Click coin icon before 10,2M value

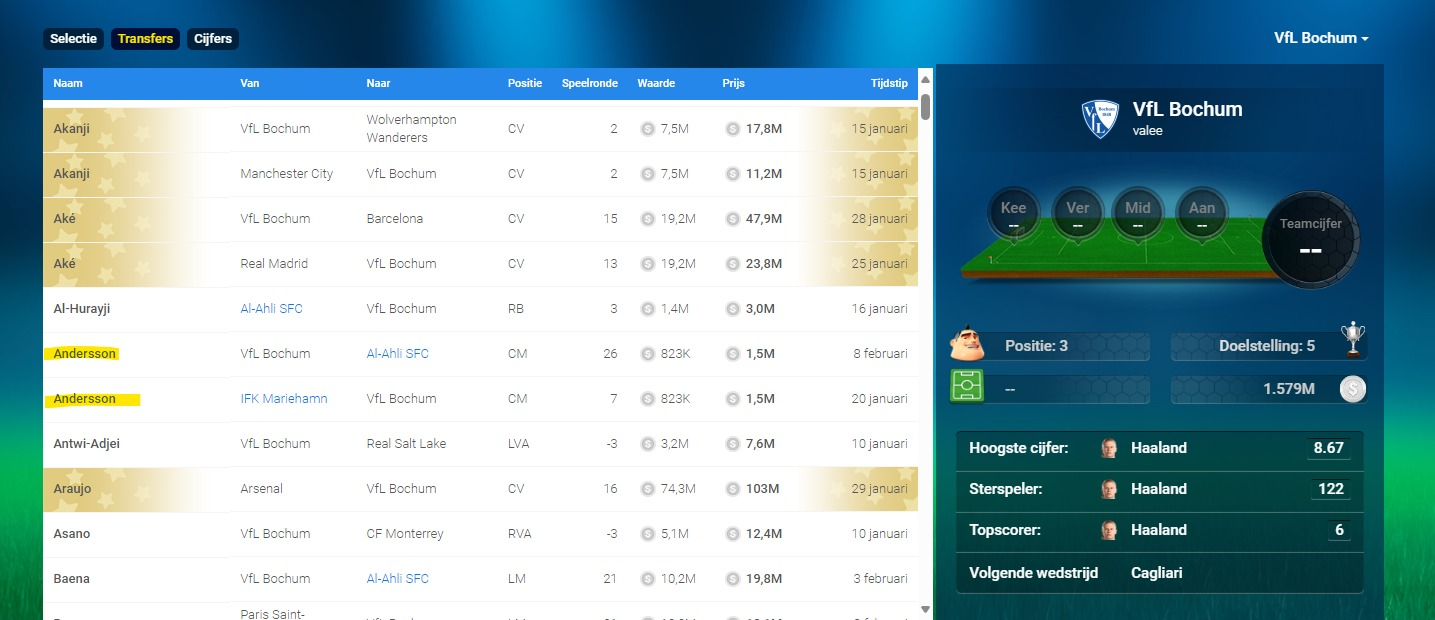pos(647,579)
